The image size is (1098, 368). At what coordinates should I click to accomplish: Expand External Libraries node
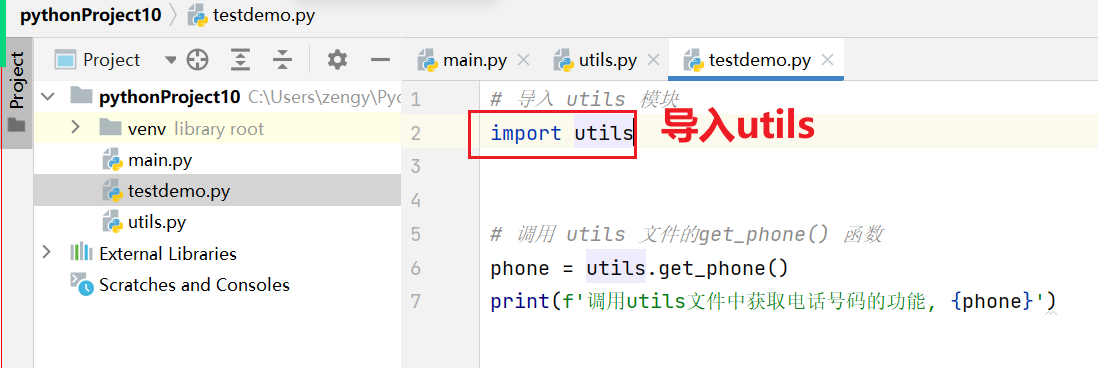[x=47, y=253]
